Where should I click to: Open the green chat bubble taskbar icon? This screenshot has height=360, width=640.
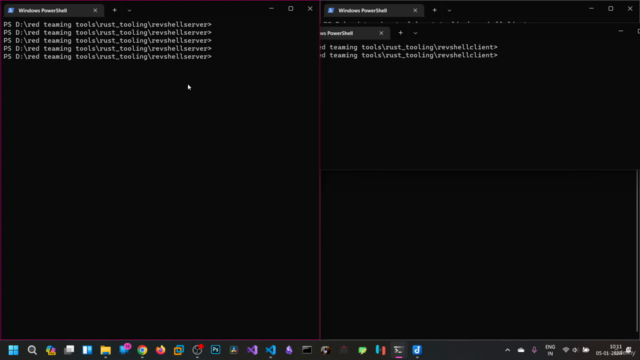(362, 350)
